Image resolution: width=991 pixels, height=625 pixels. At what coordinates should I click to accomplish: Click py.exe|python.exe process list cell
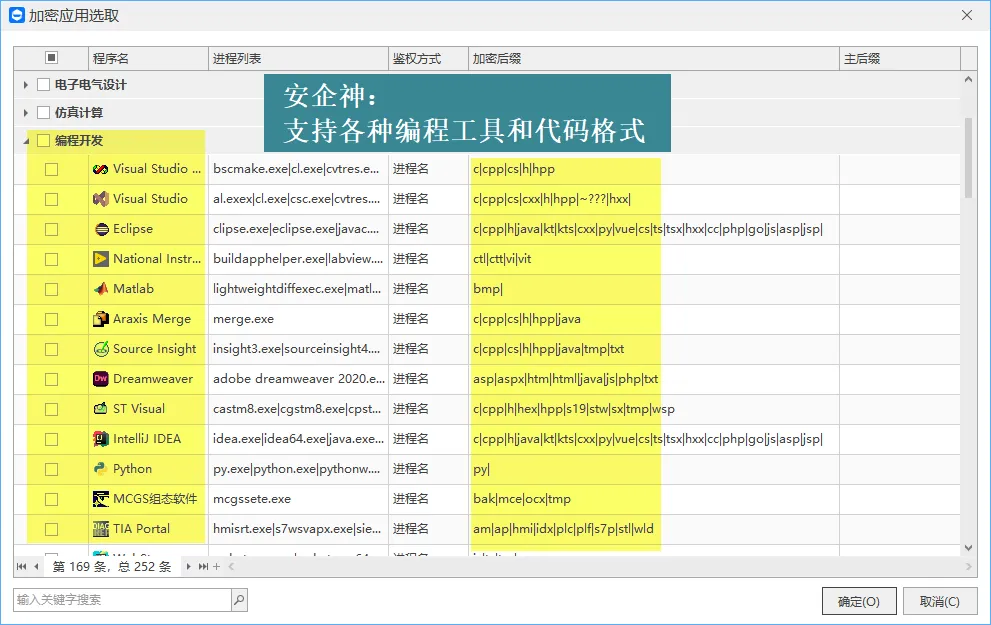(x=298, y=469)
